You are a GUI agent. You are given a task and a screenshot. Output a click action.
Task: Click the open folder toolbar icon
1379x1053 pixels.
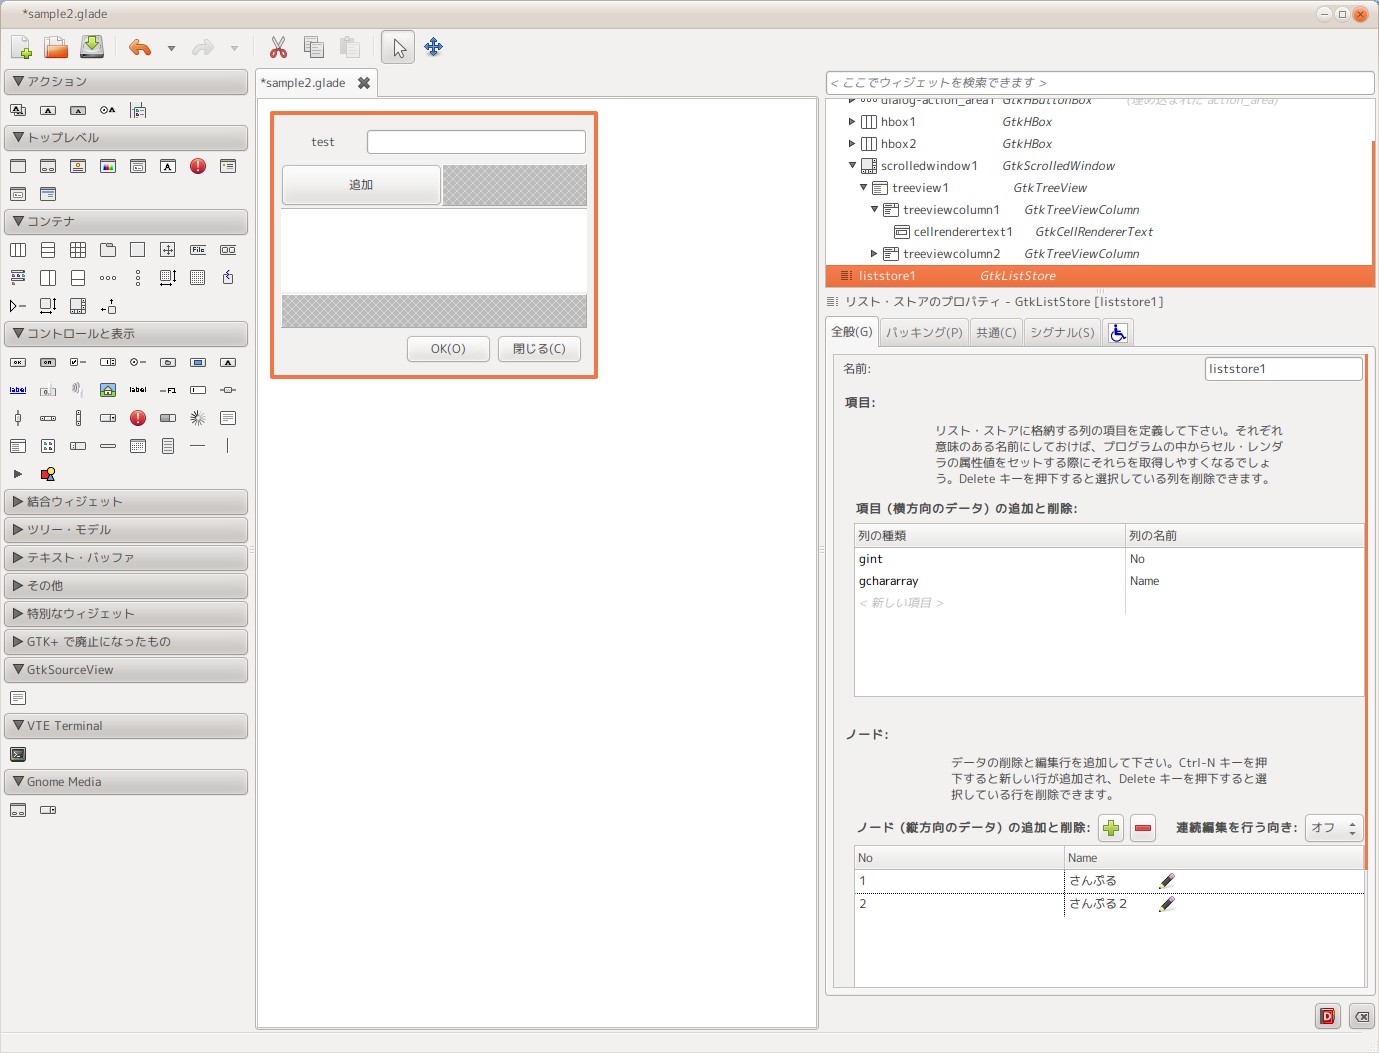[x=56, y=47]
